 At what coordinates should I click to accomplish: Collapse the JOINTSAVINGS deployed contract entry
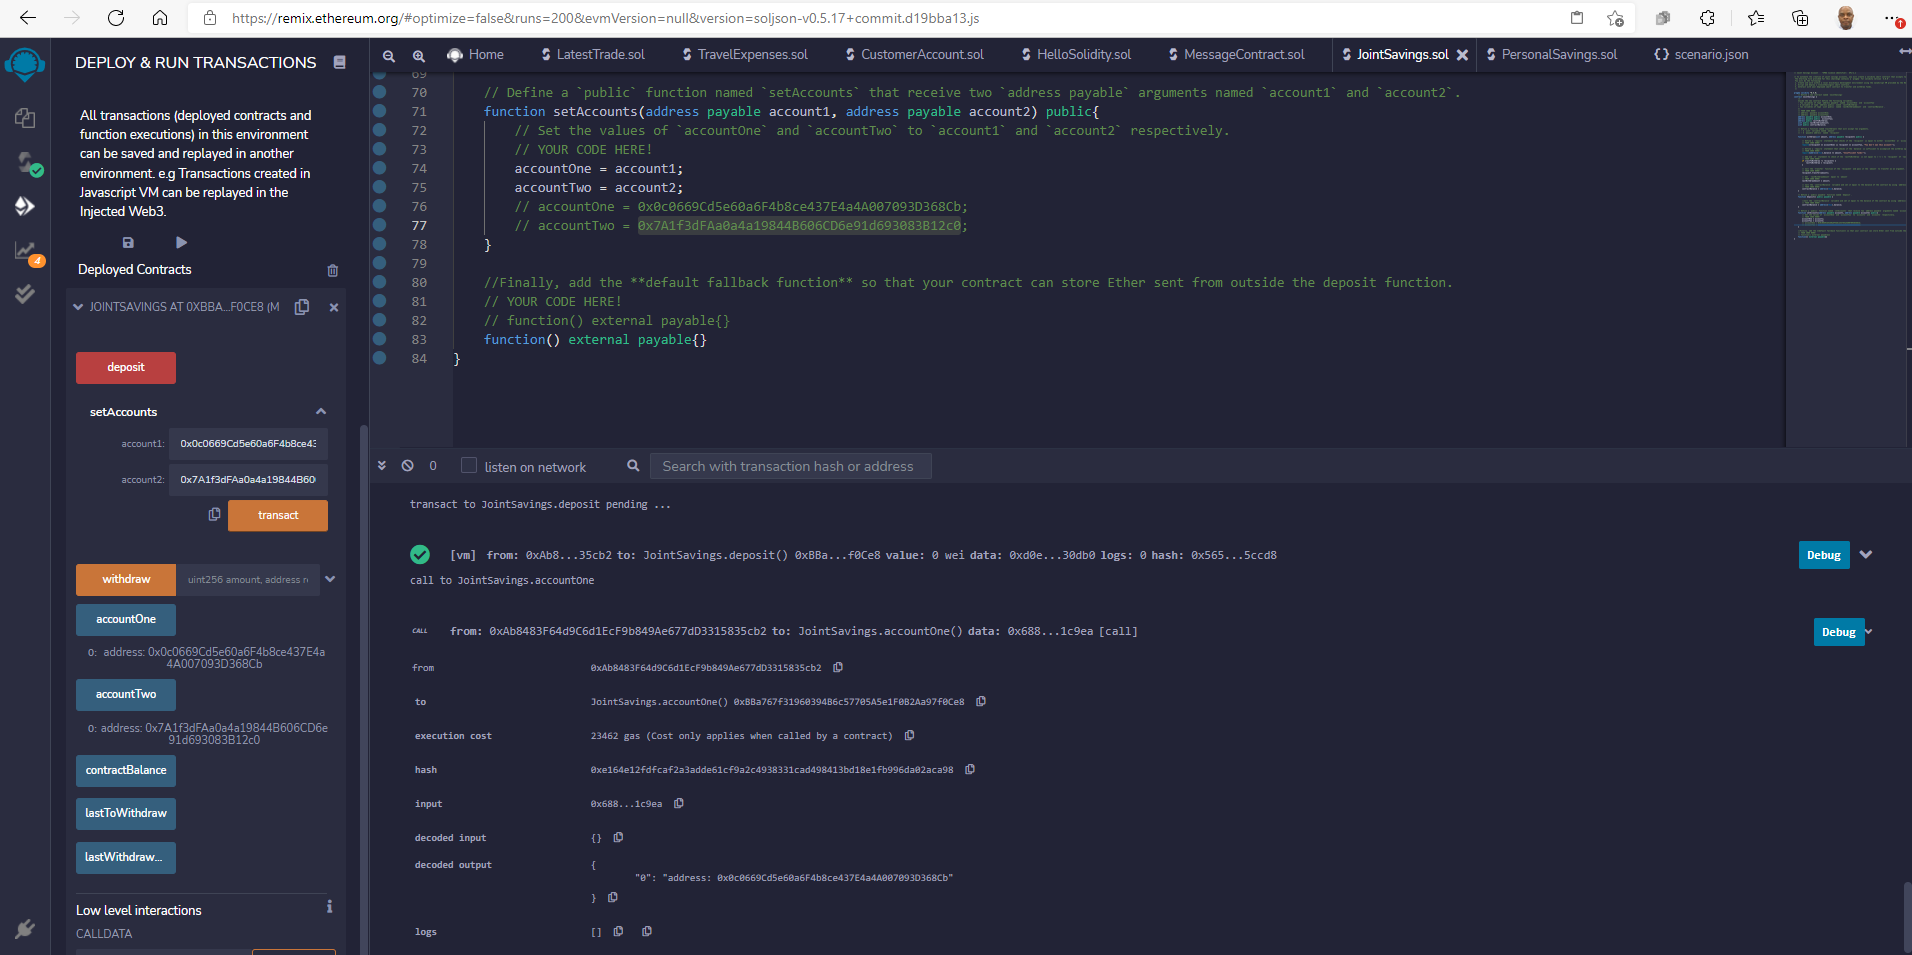coord(78,307)
